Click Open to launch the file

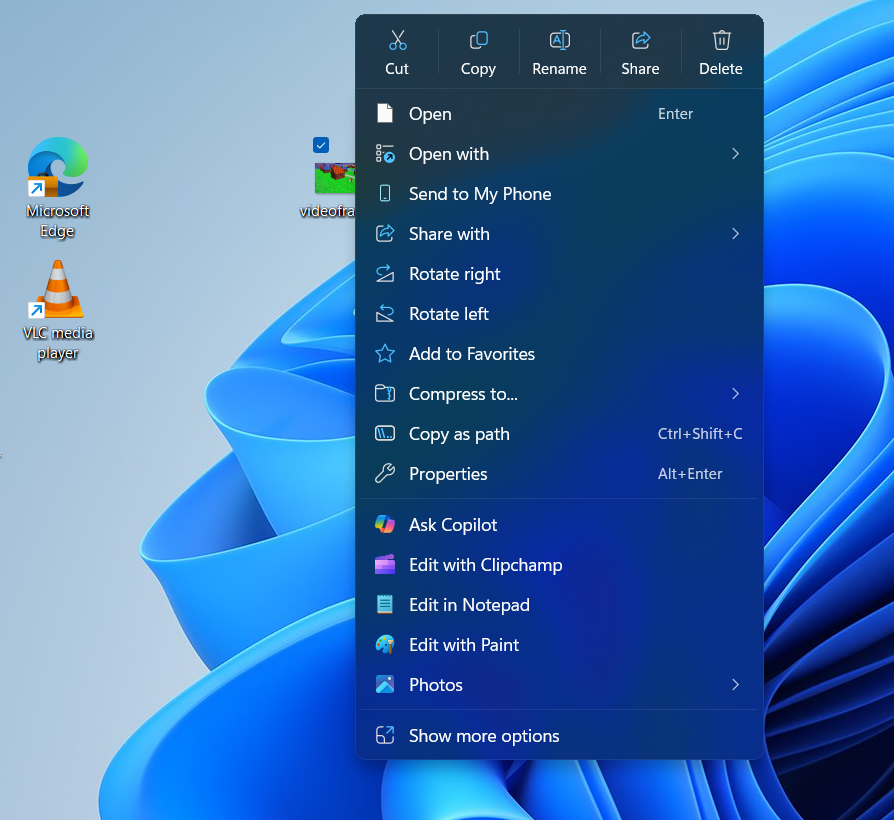click(x=431, y=113)
